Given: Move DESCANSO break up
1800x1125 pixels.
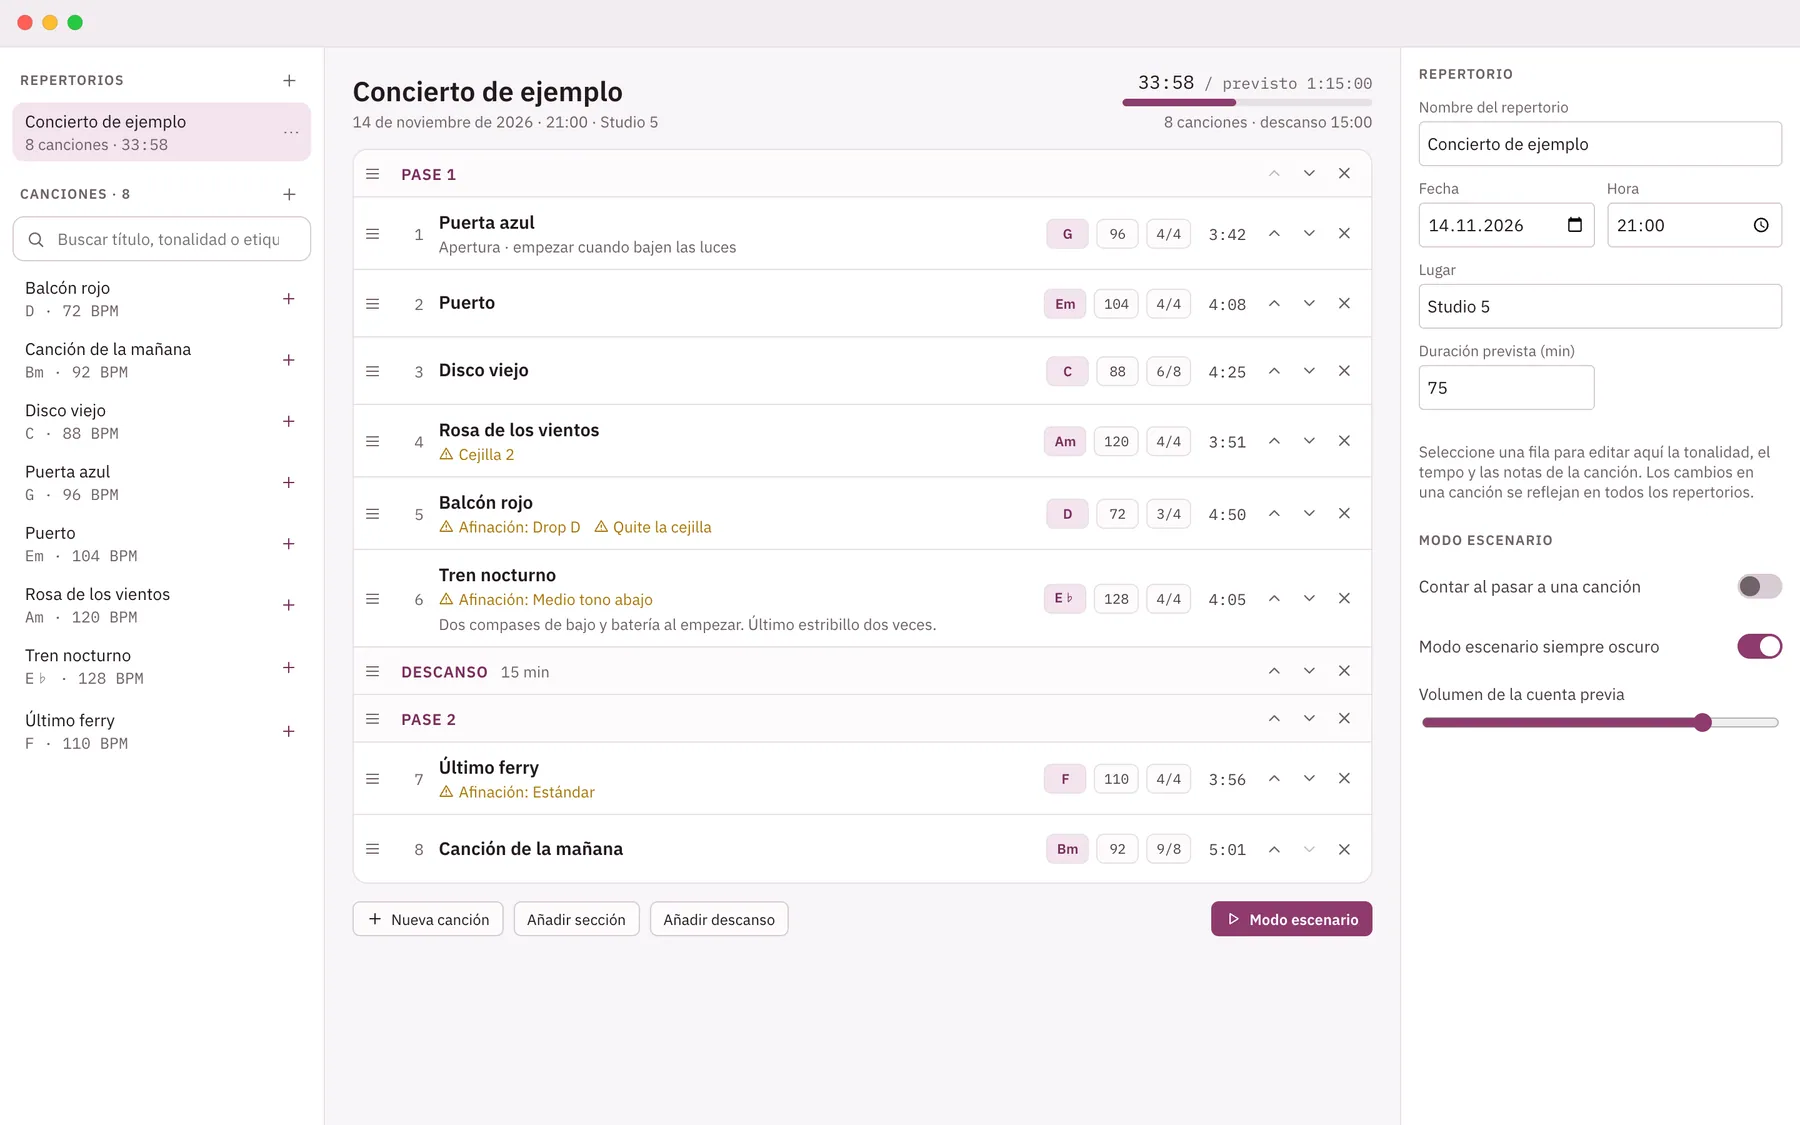Looking at the screenshot, I should coord(1274,671).
